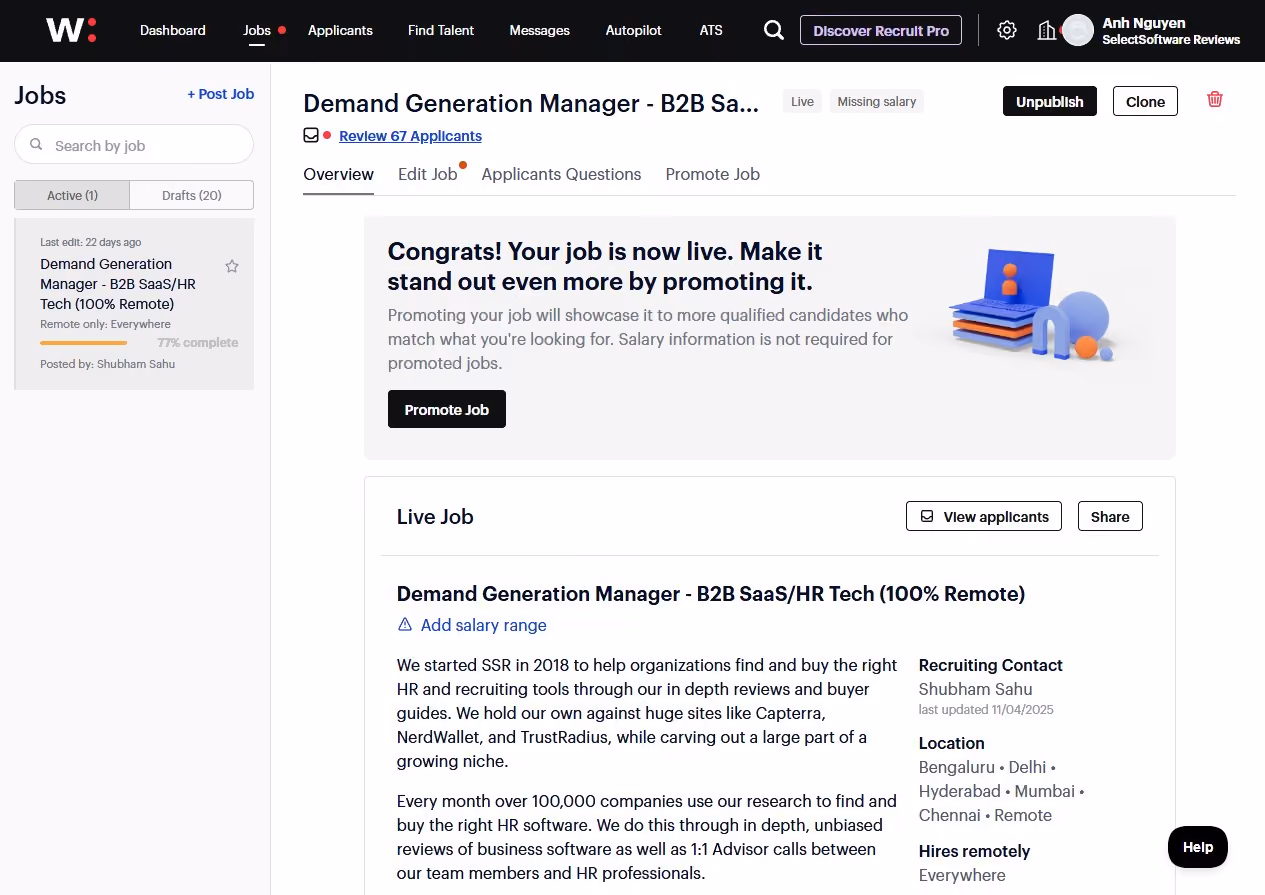
Task: Click the Live status badge
Action: pos(803,101)
